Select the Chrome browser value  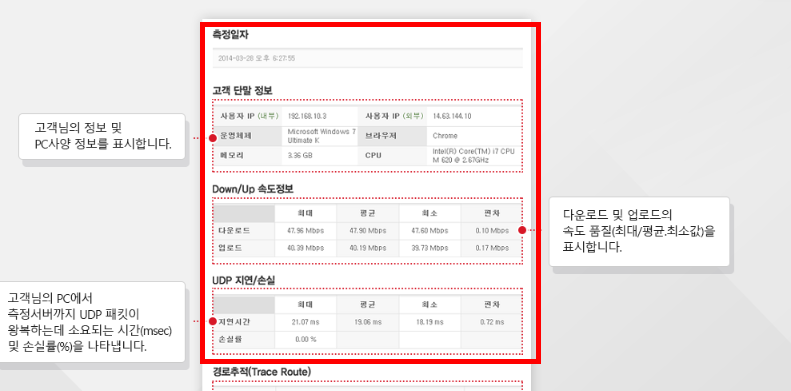(x=445, y=136)
